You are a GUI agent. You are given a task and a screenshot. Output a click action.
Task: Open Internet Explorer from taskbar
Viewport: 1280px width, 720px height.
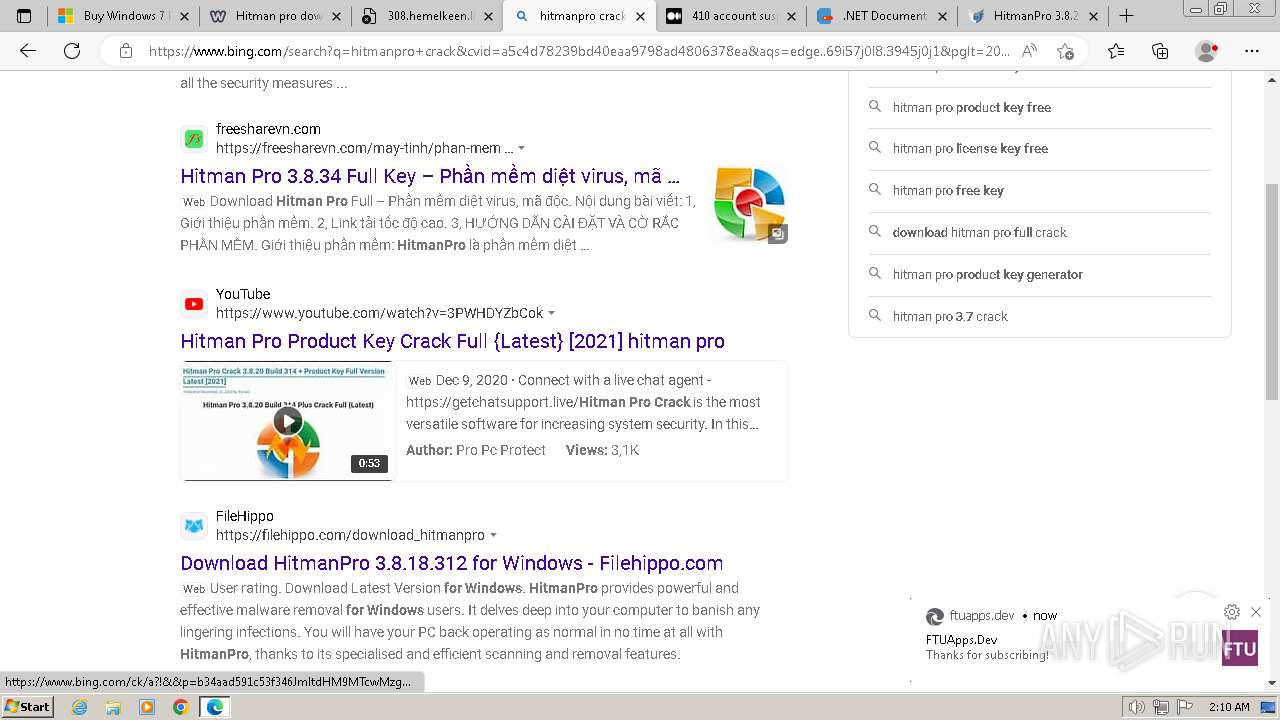[80, 707]
